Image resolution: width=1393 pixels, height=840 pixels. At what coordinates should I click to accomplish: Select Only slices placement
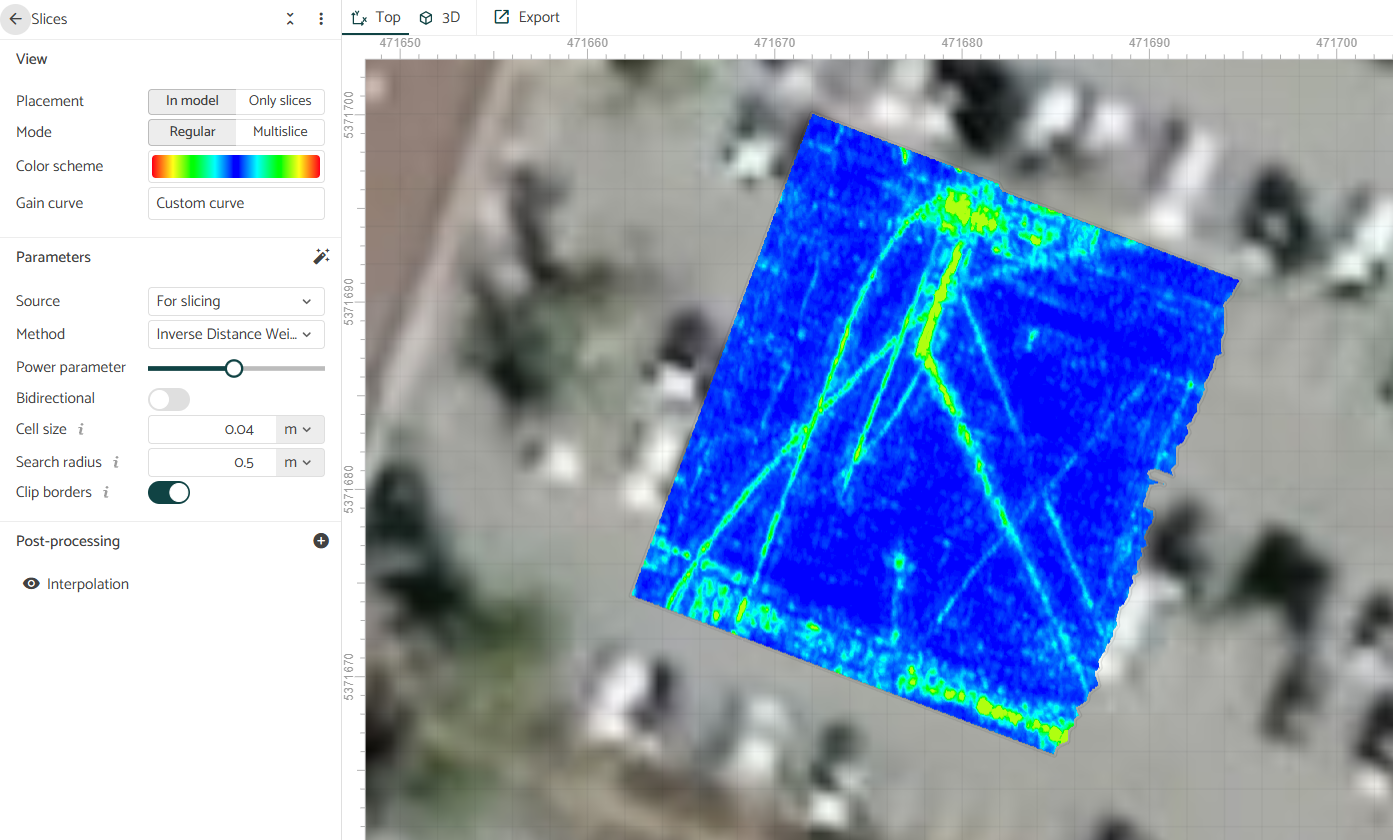tap(280, 101)
